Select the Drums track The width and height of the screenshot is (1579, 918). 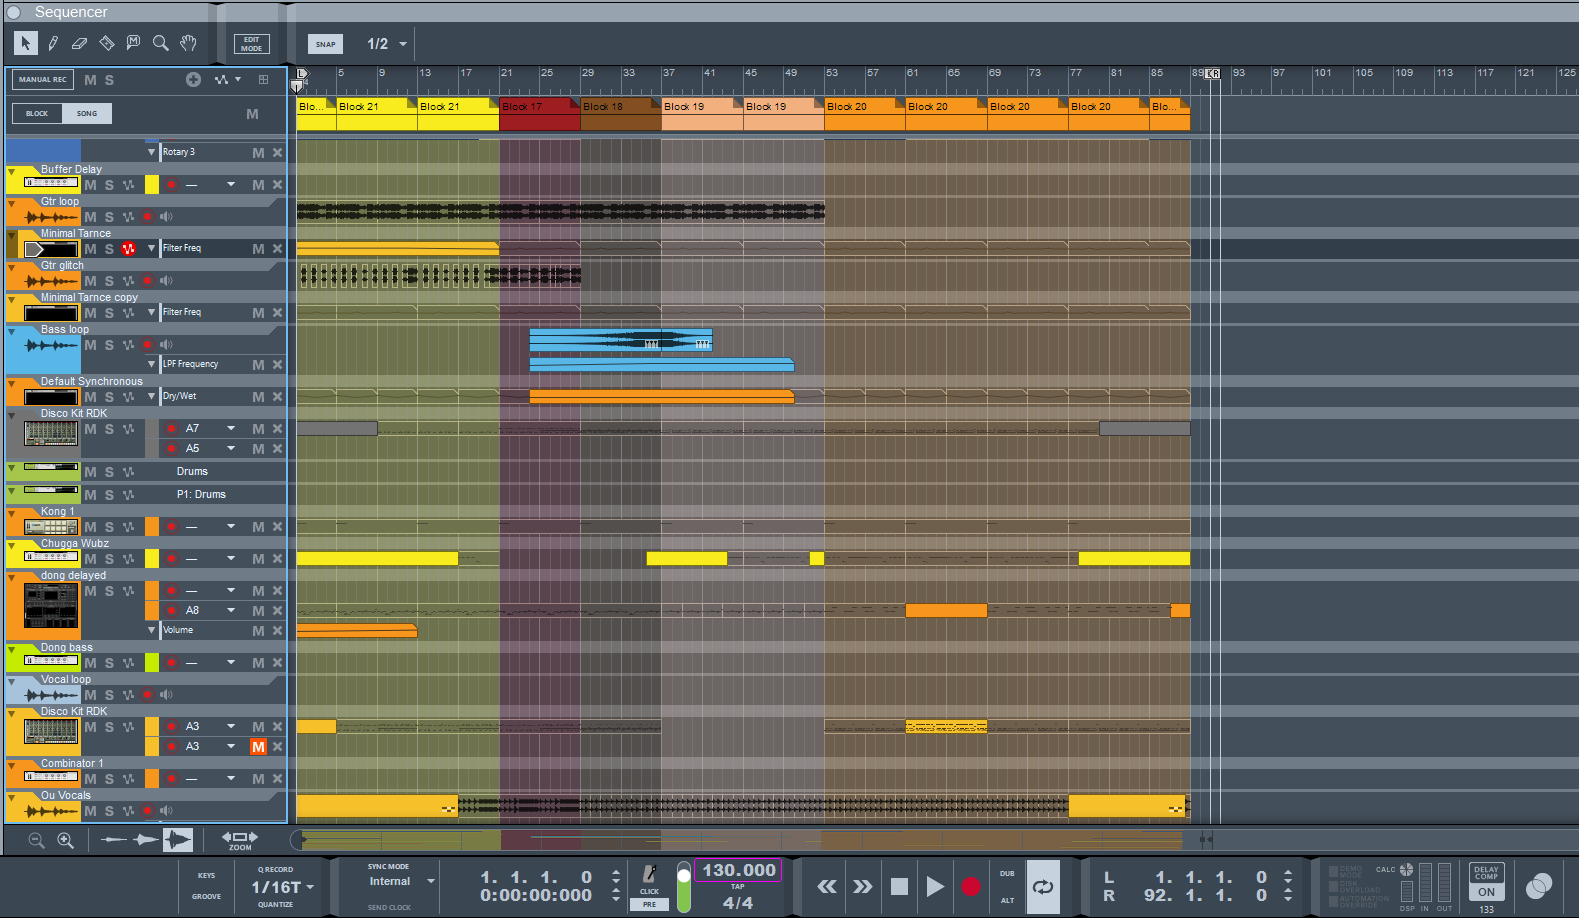(192, 472)
